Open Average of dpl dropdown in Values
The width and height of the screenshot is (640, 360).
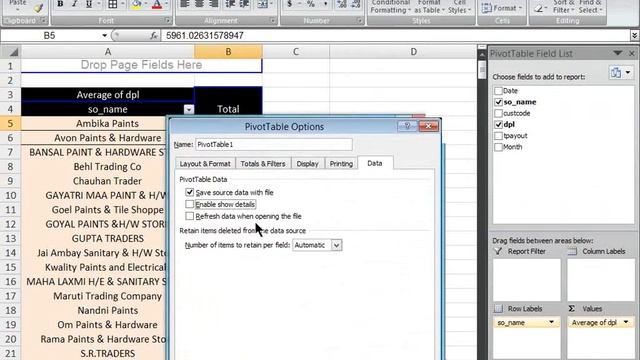pos(626,322)
